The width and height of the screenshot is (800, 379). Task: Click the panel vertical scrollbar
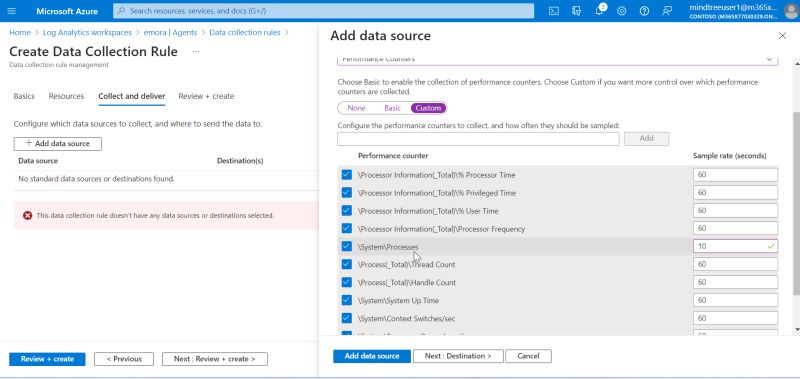796,203
